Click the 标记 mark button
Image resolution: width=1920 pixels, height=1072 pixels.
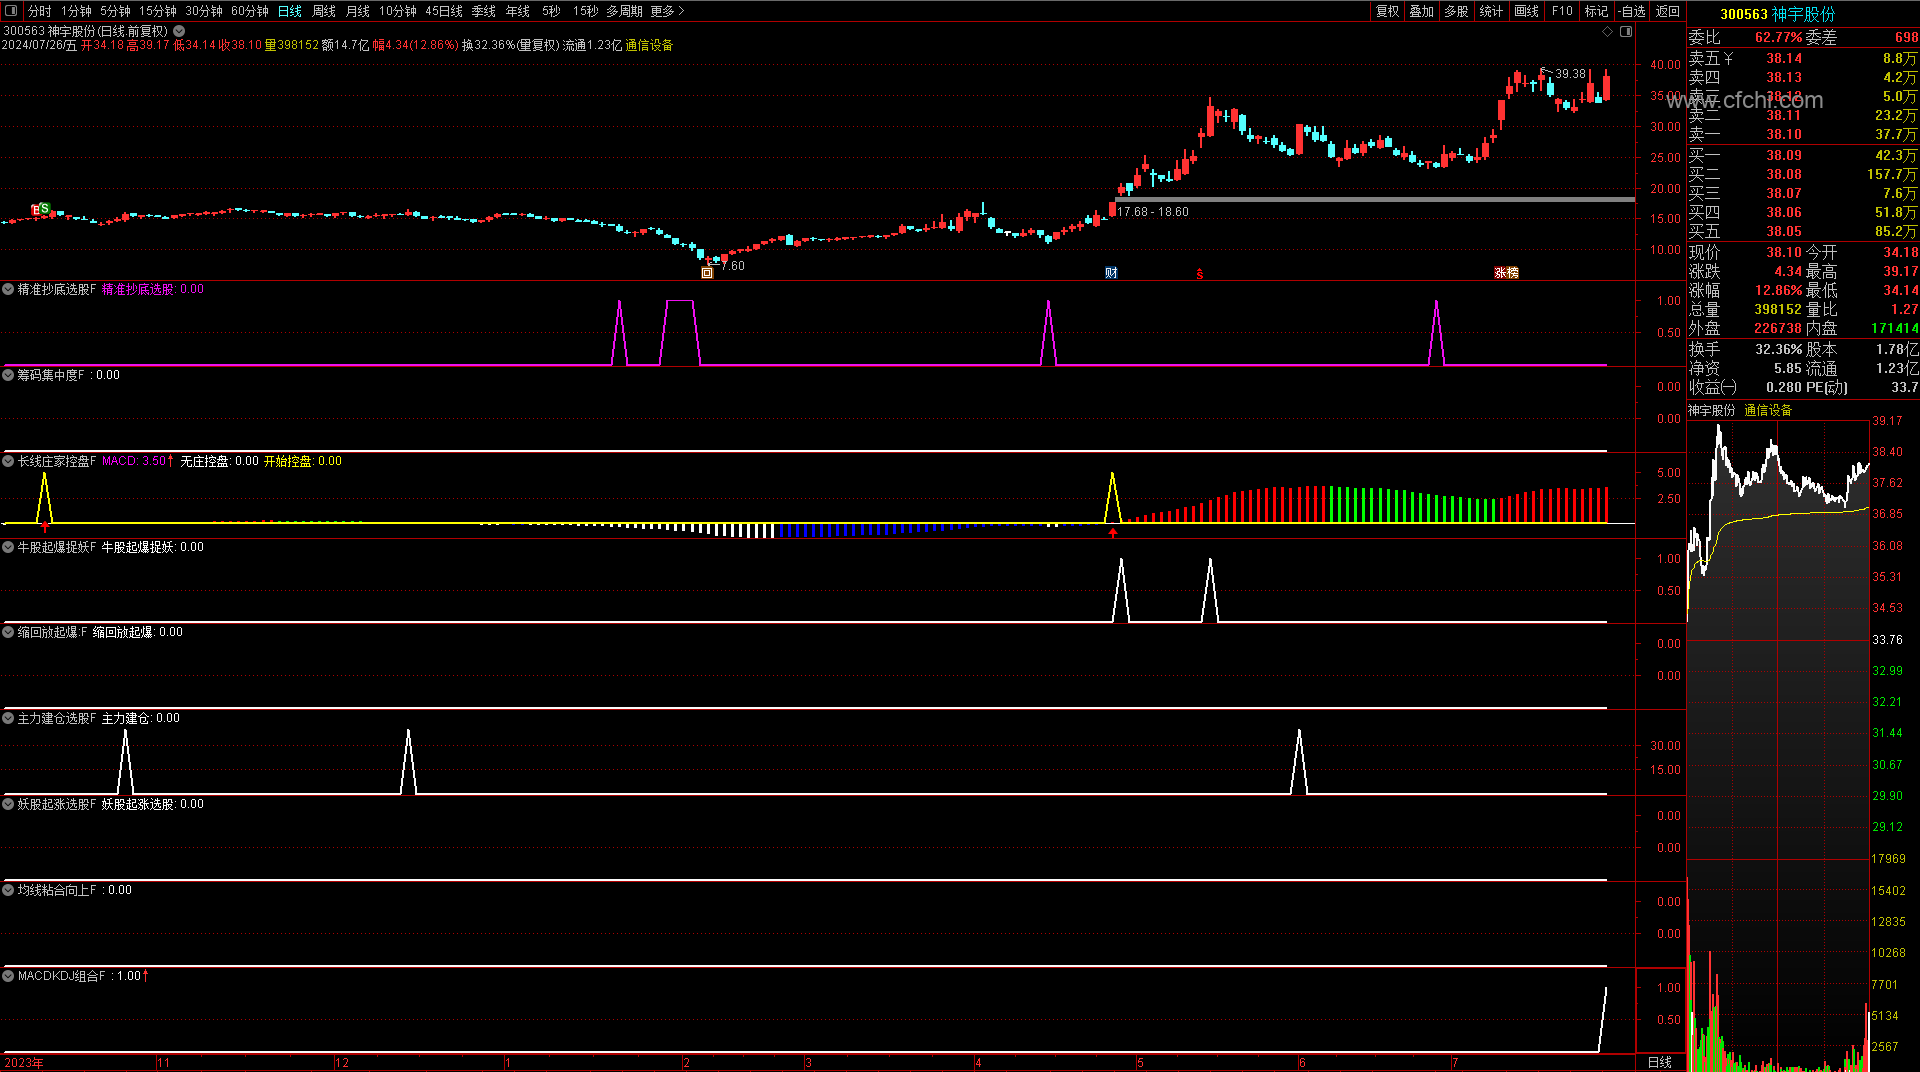click(x=1597, y=11)
